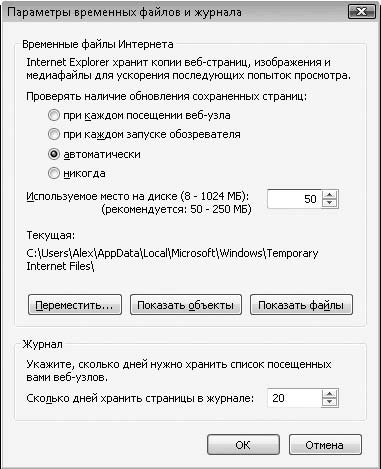Increase disk space with the up arrow
This screenshot has height=469, width=381.
330,195
